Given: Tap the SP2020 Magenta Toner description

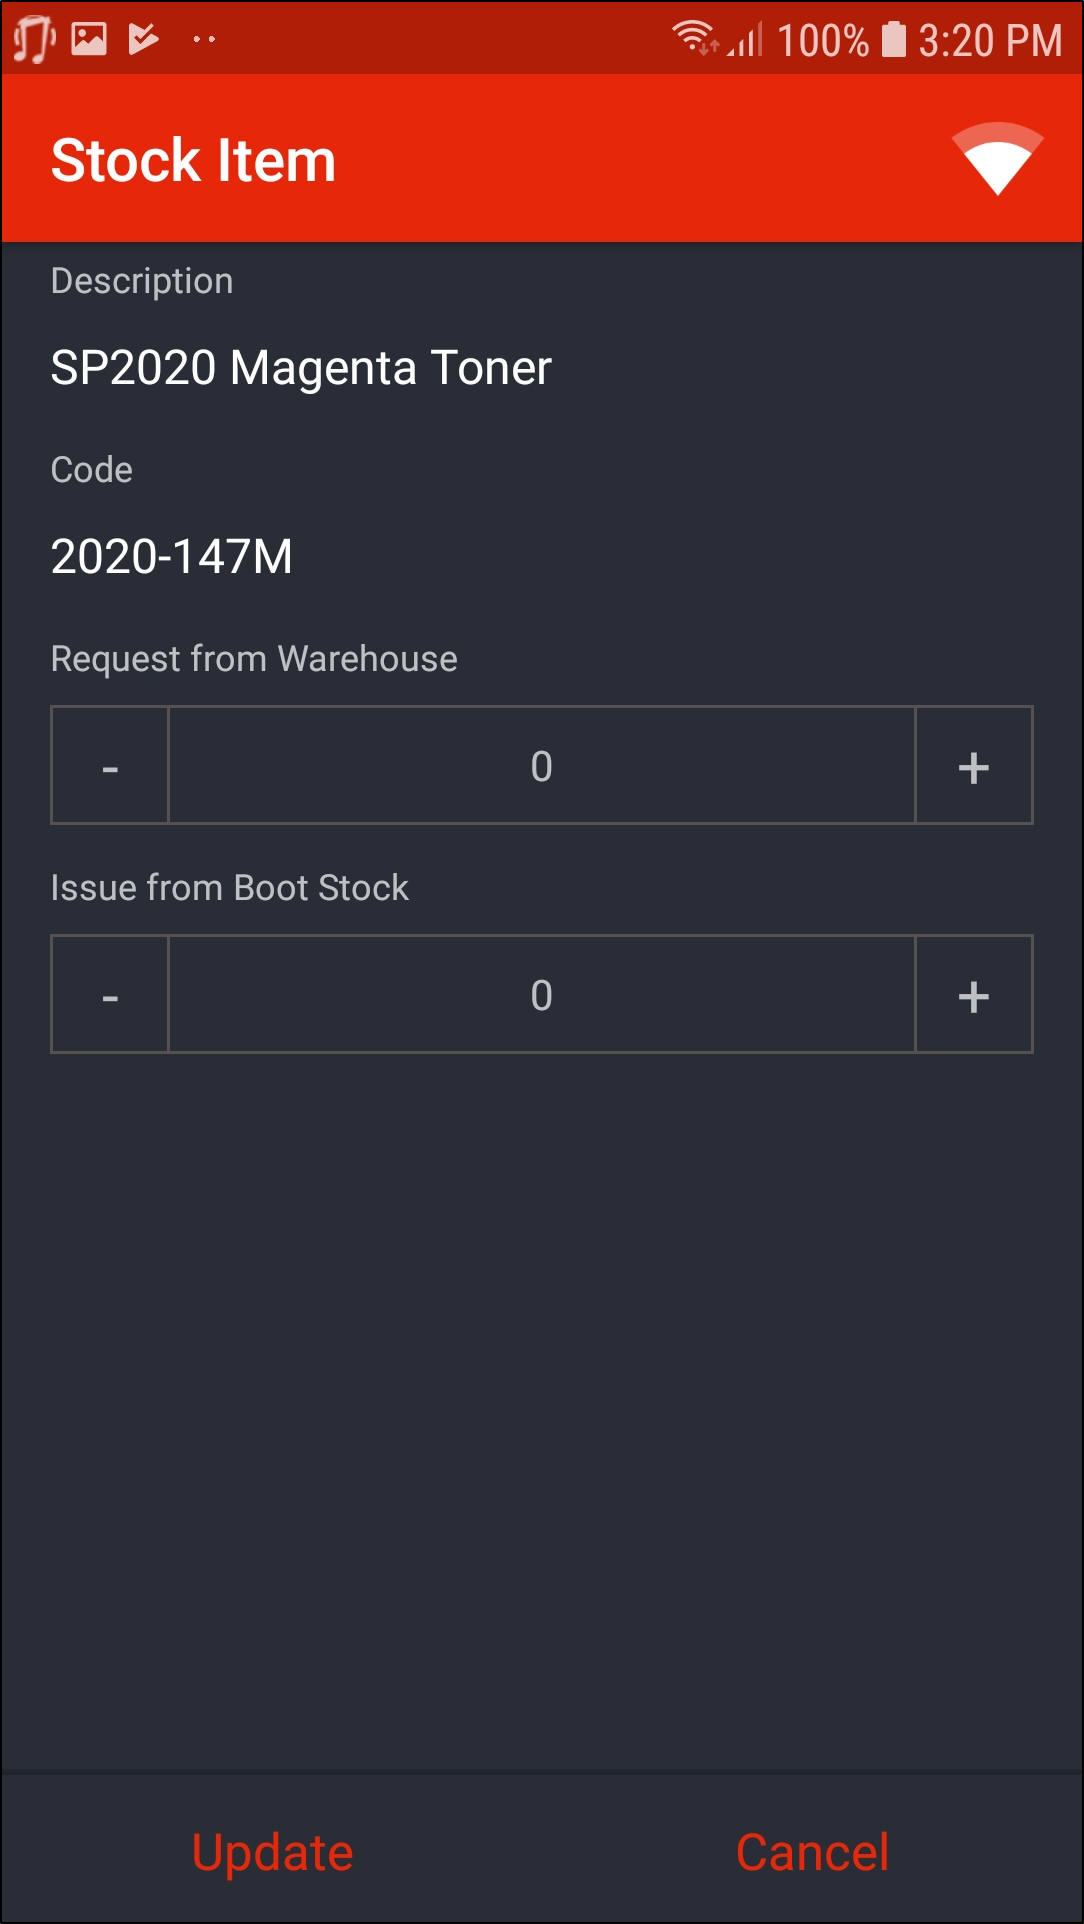Looking at the screenshot, I should 301,368.
